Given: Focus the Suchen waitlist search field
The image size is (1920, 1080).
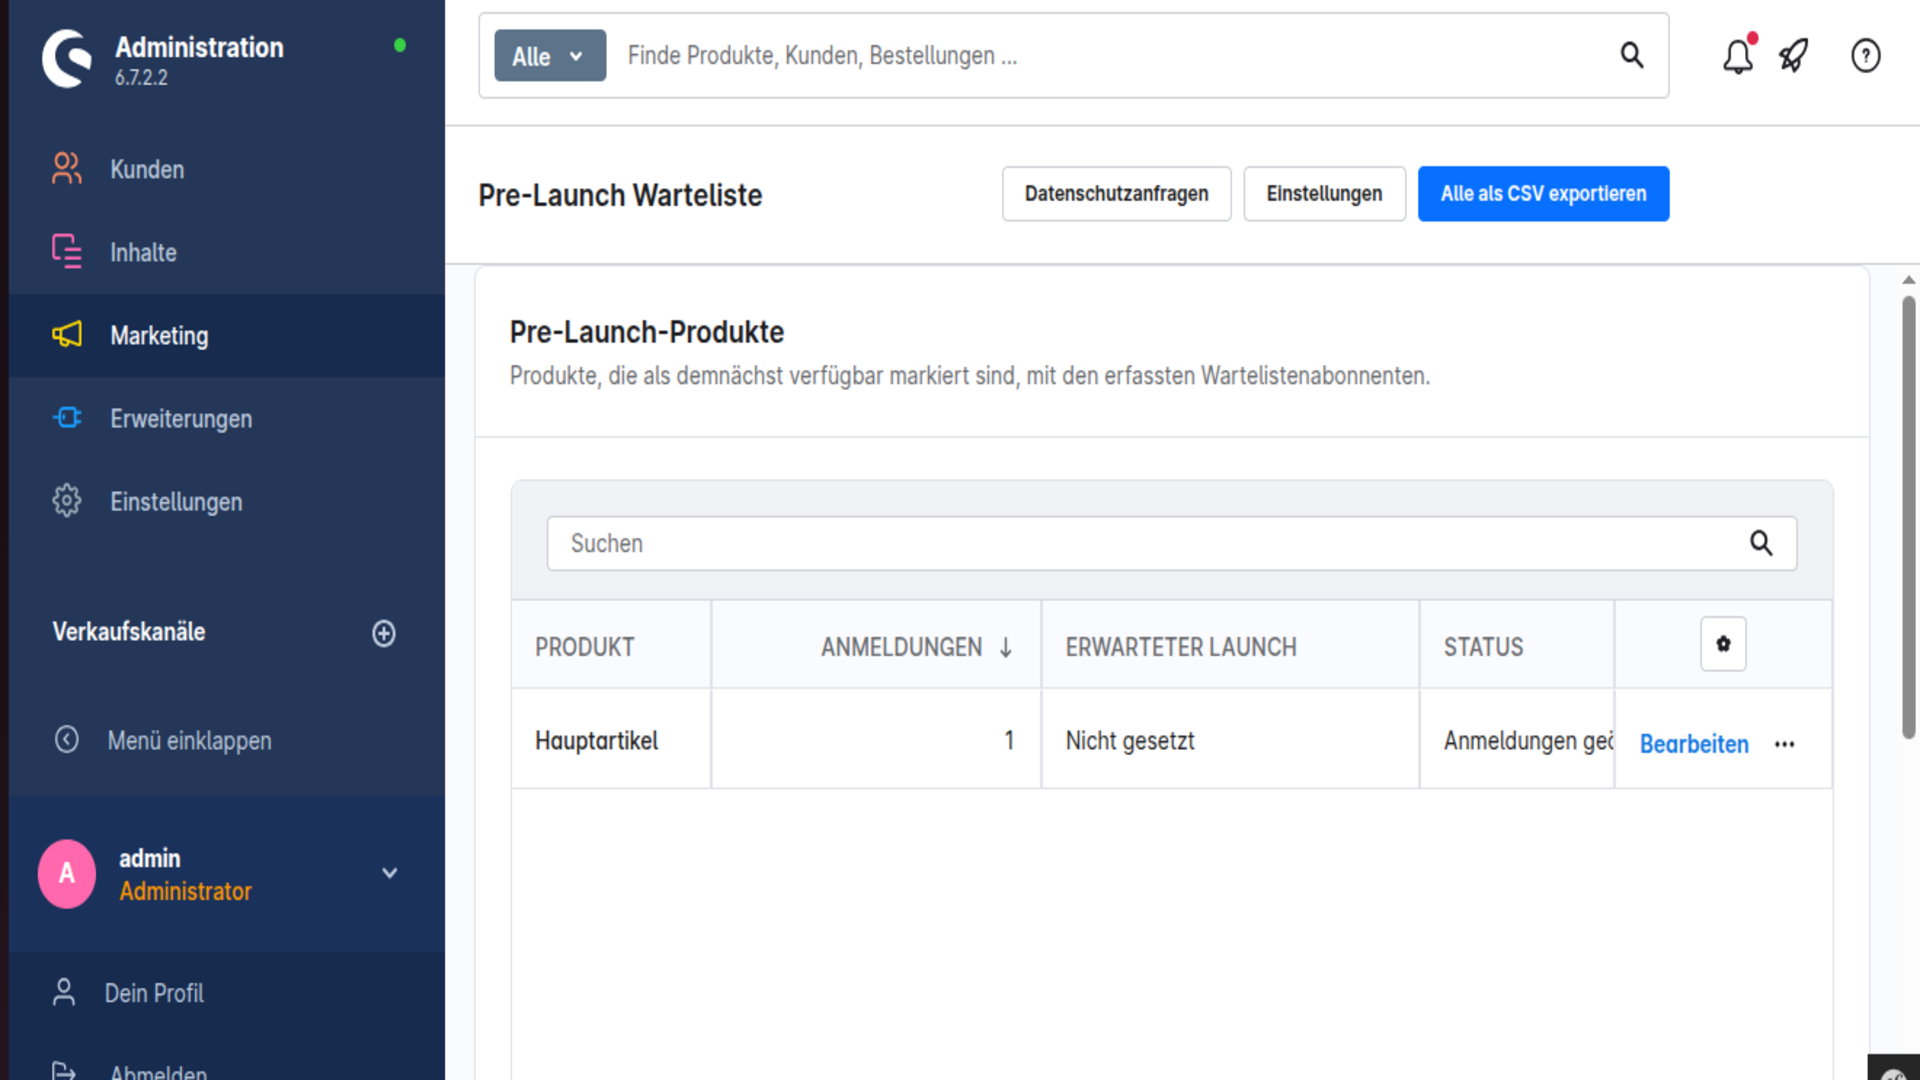Looking at the screenshot, I should (x=1171, y=543).
